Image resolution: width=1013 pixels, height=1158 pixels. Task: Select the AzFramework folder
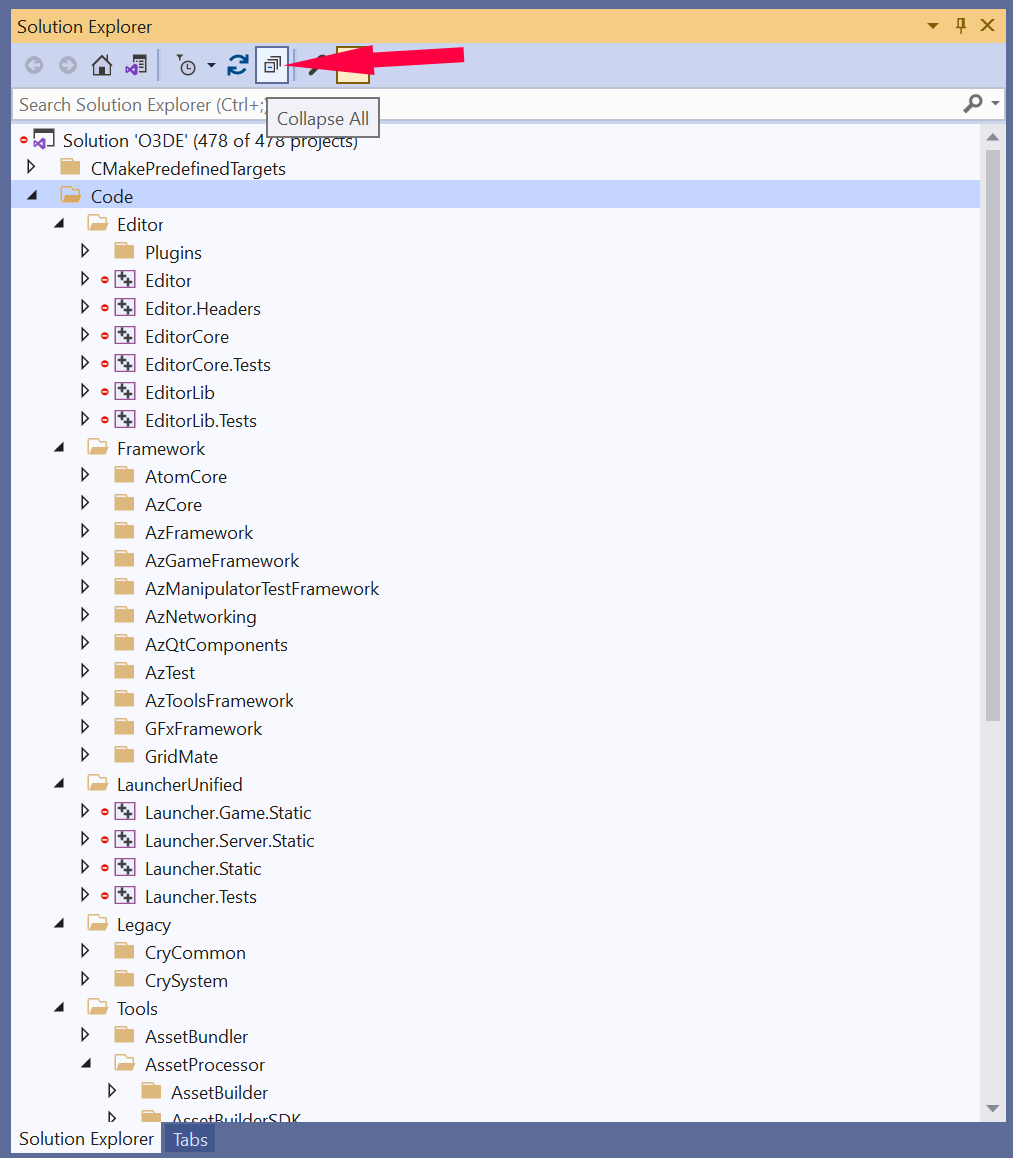pos(199,532)
